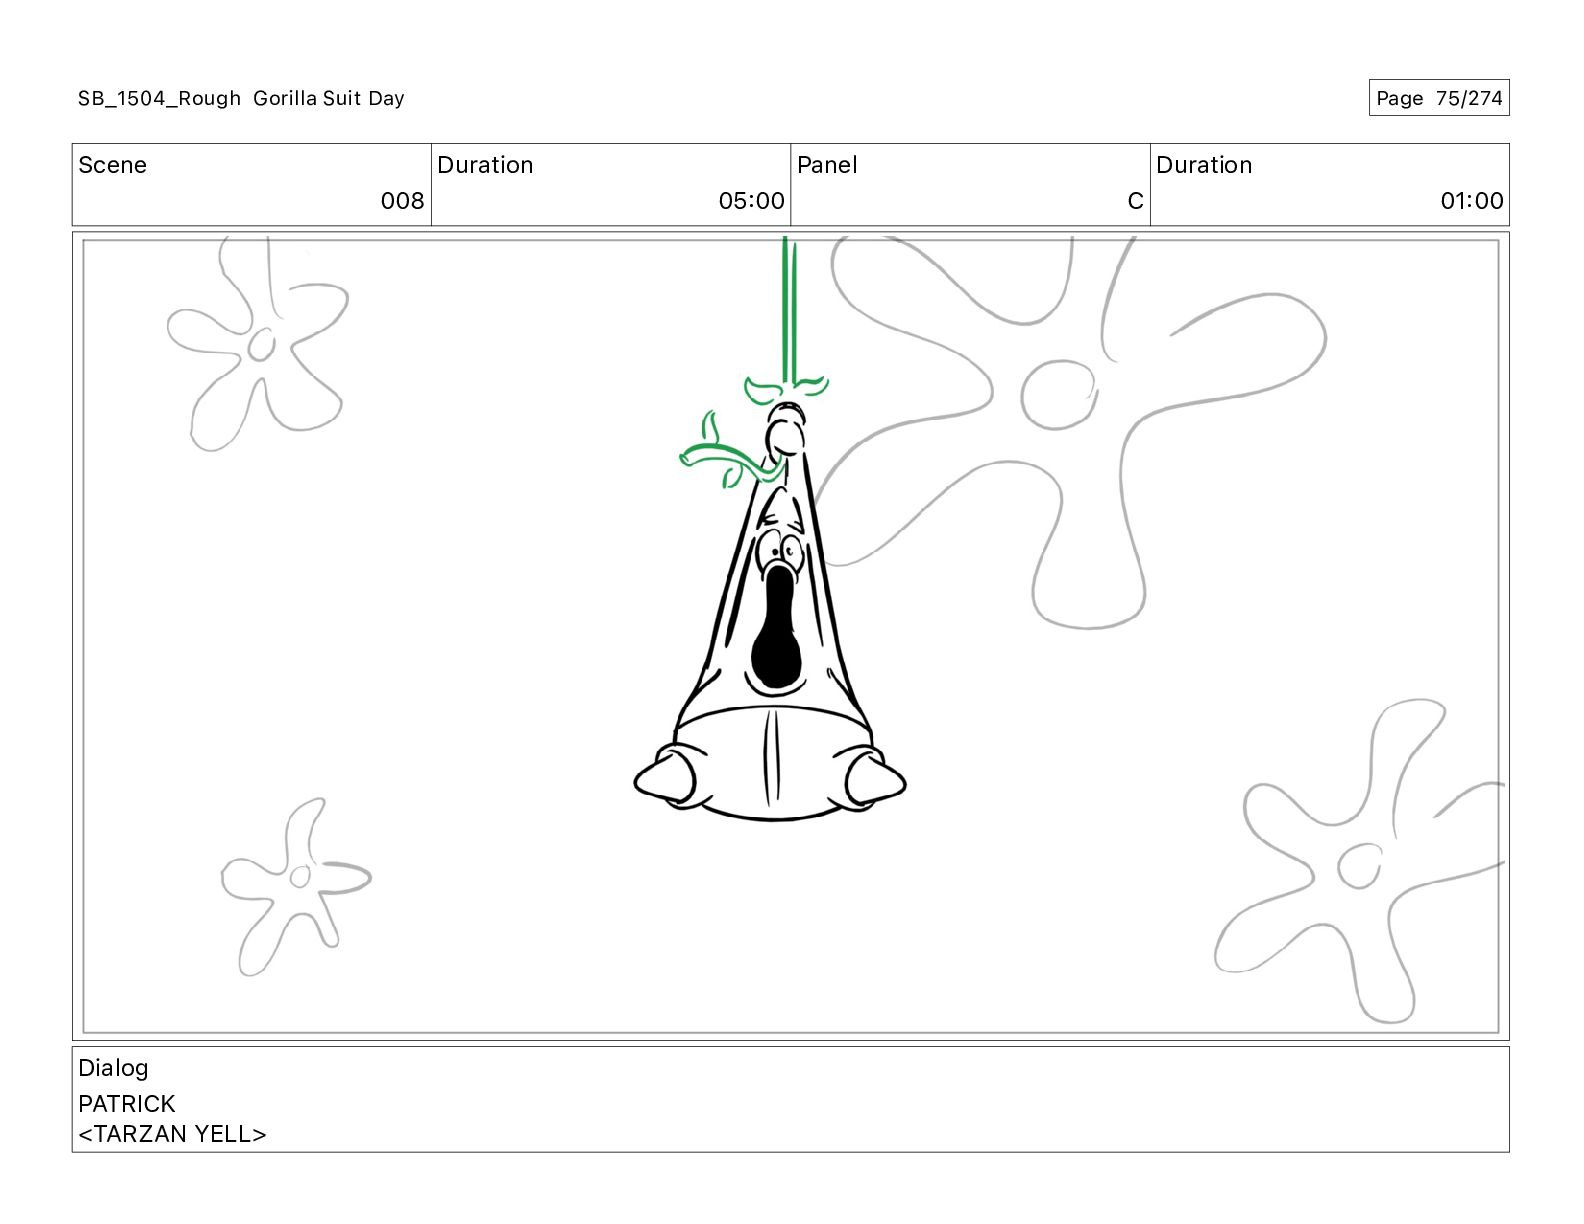The width and height of the screenshot is (1584, 1224).
Task: Select the panel letter 'C'
Action: [1135, 201]
